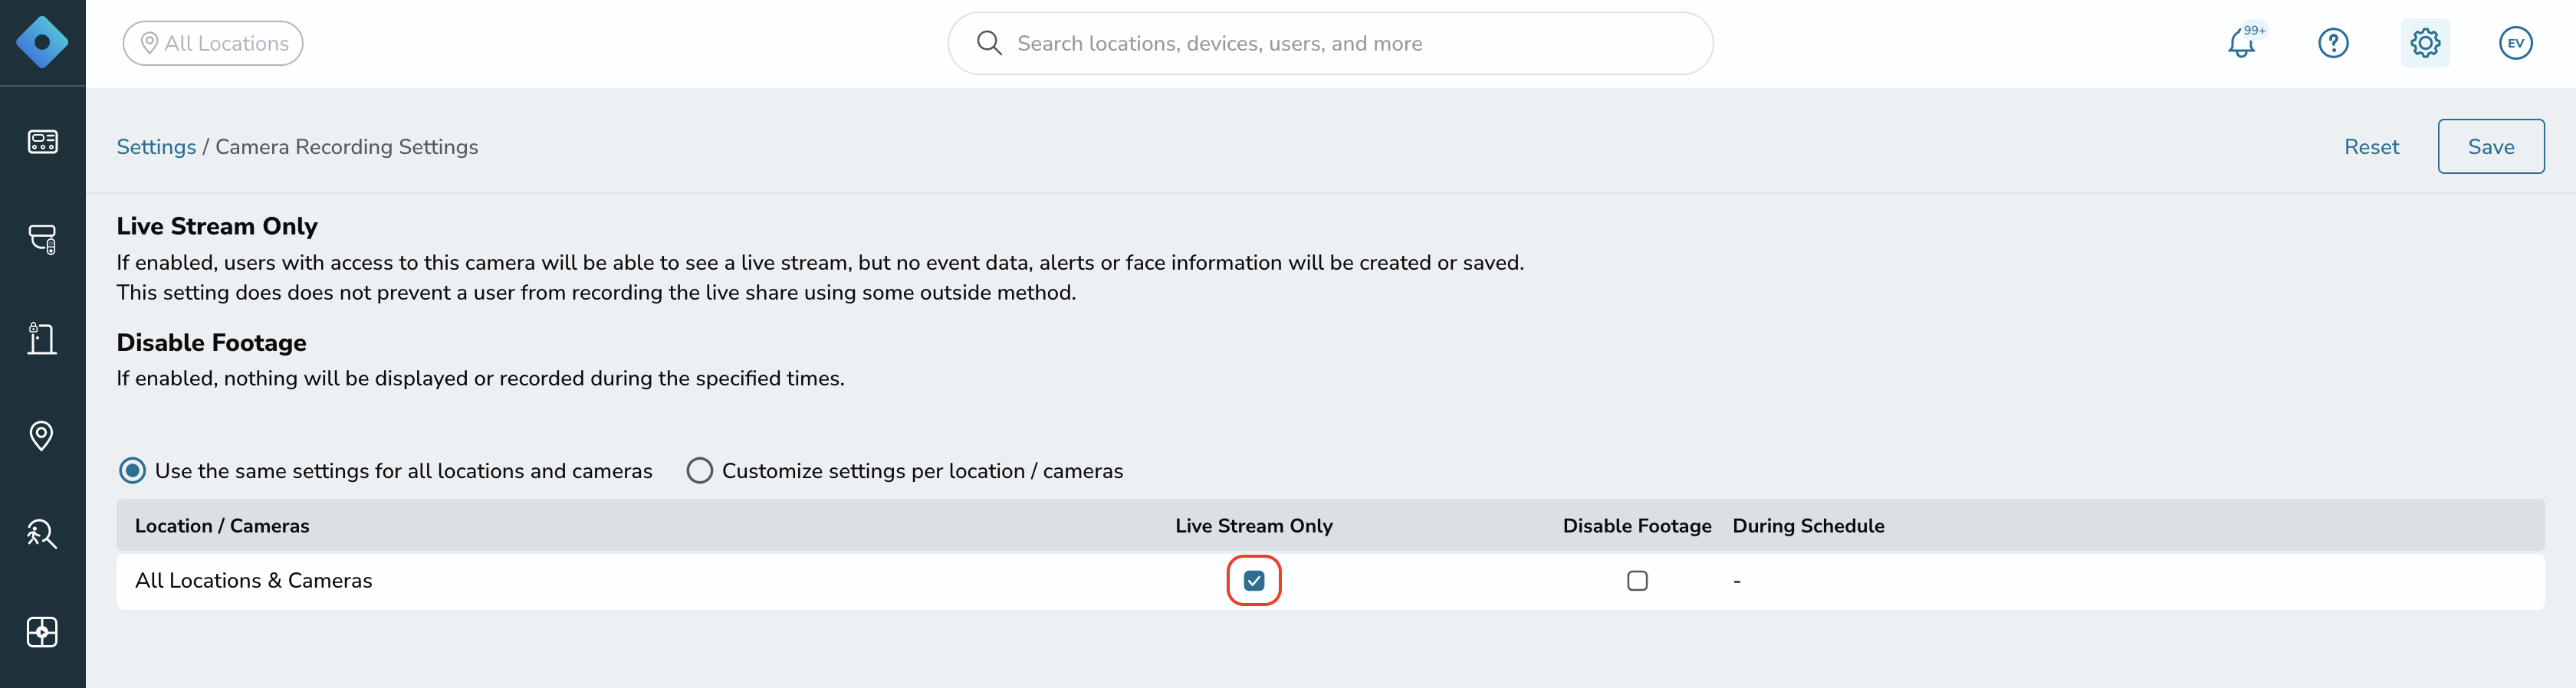Click the magnifying glass search icon
This screenshot has width=2576, height=688.
coord(989,43)
